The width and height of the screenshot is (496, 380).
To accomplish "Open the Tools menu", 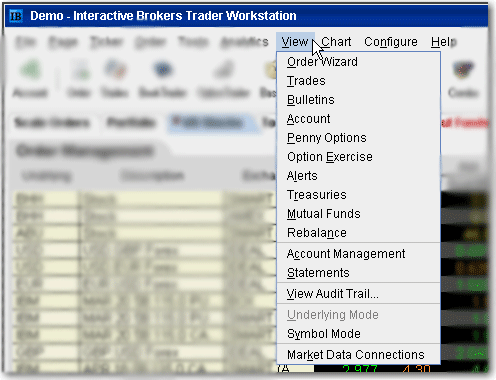I will (193, 42).
